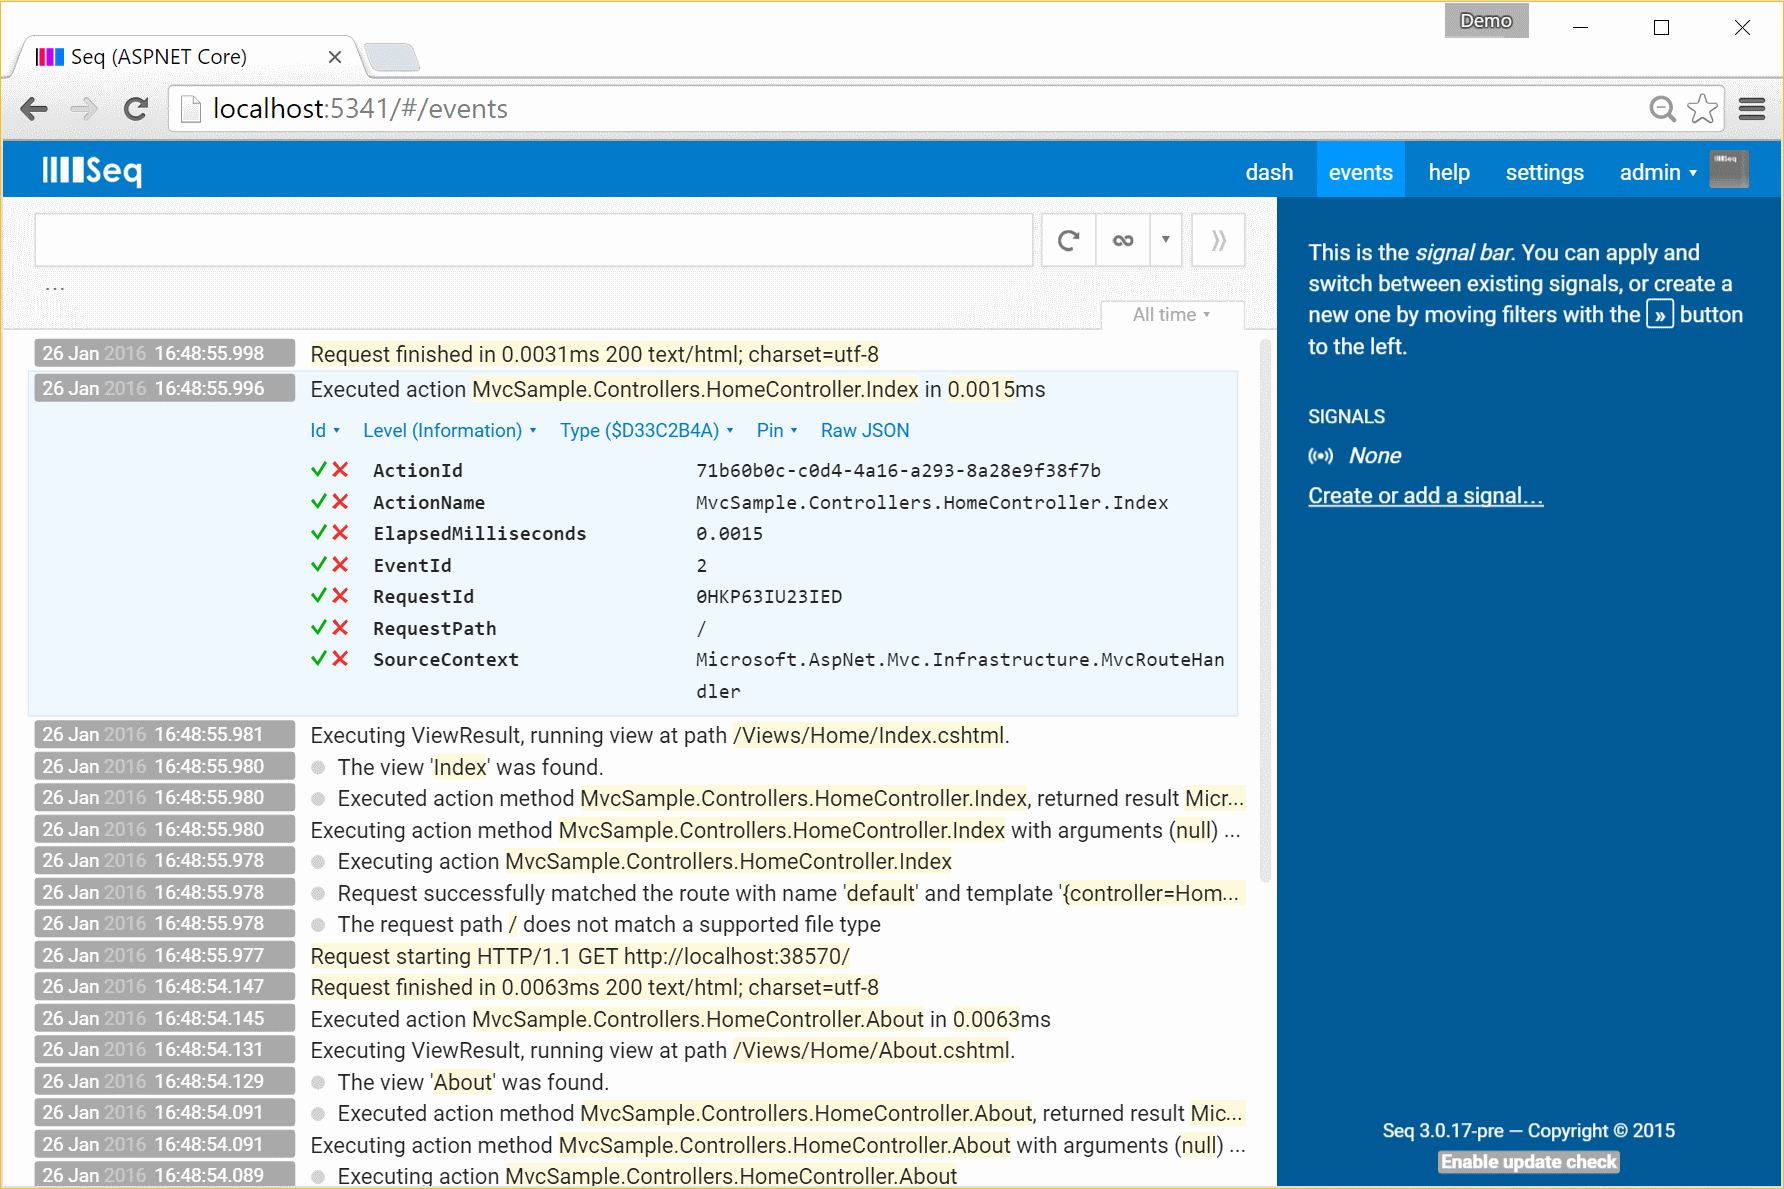The width and height of the screenshot is (1784, 1189).
Task: Exclude ActionId with red X
Action: [x=340, y=469]
